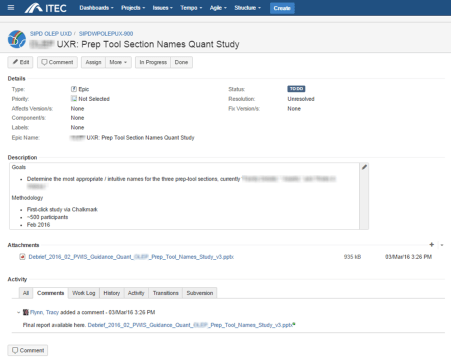Click the Not Selected priority icon

[x=74, y=99]
